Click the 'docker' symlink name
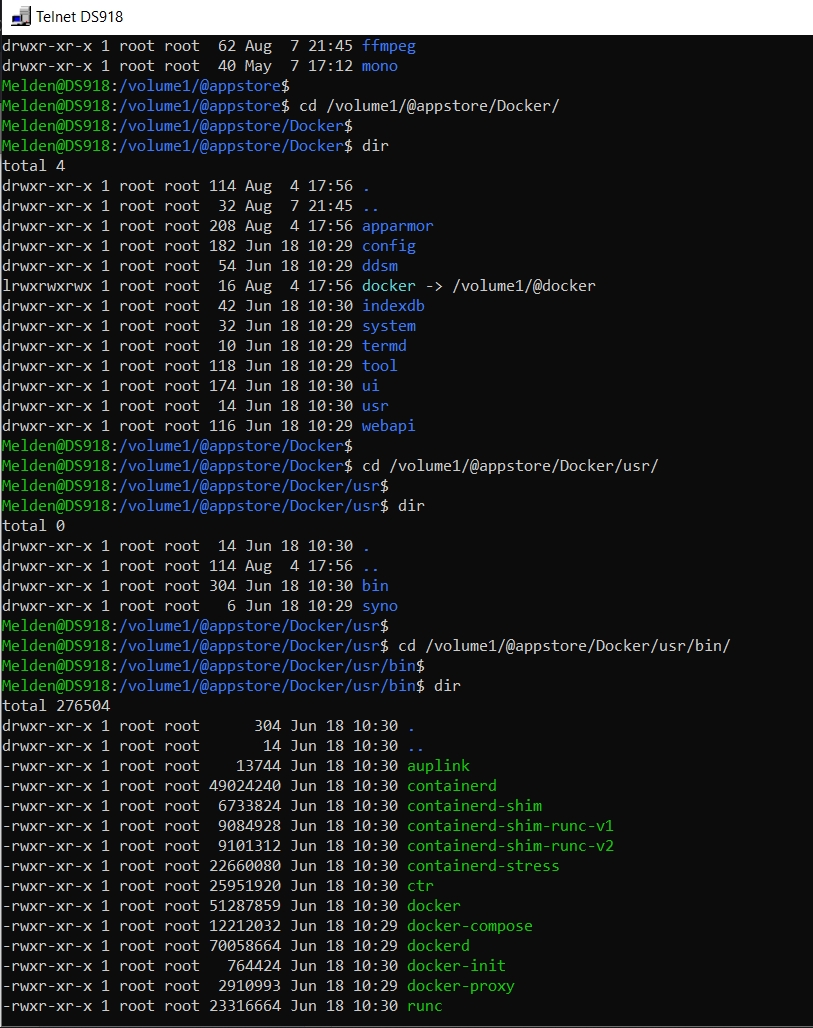The height and width of the screenshot is (1028, 813). coord(389,286)
